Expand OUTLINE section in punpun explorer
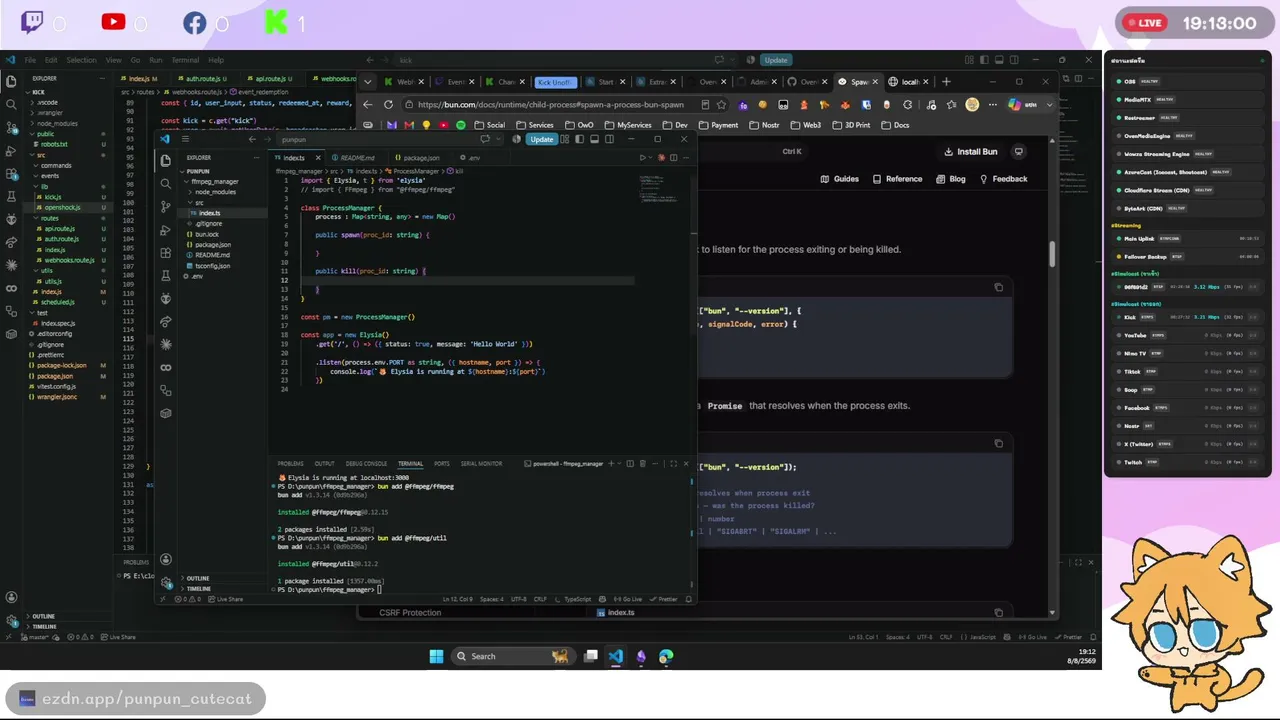The image size is (1280, 720). (198, 578)
